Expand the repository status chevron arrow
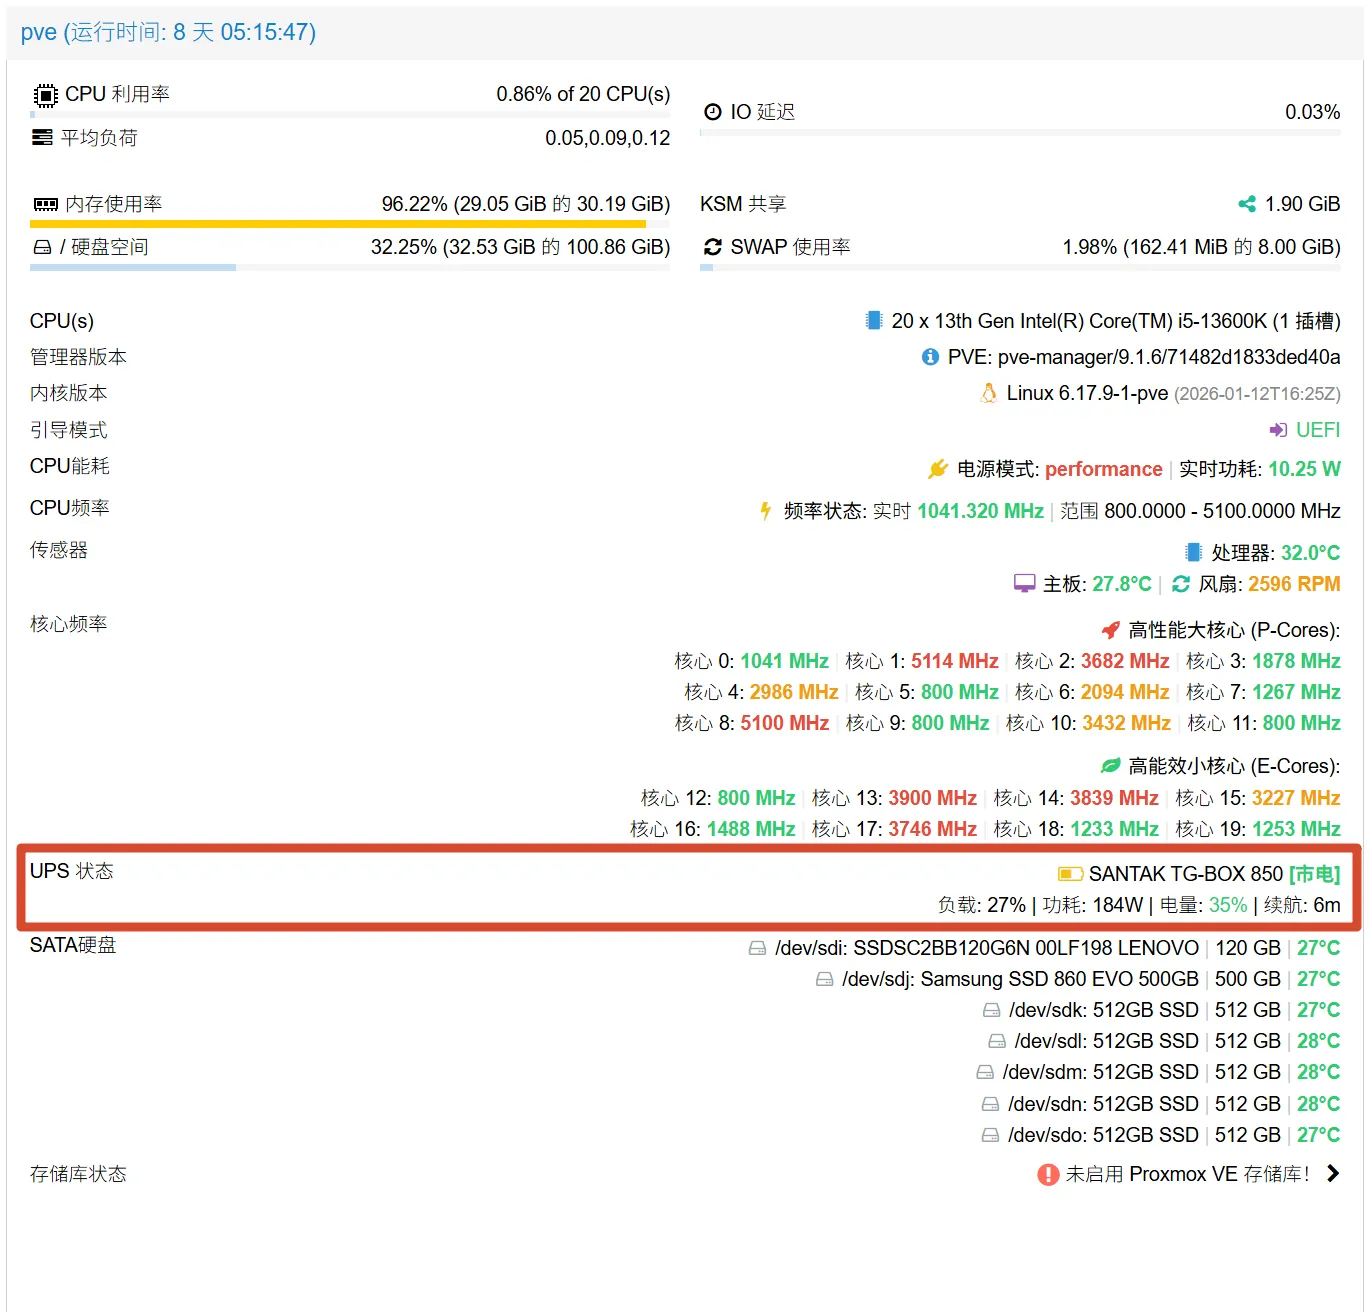The height and width of the screenshot is (1312, 1372). coord(1332,1174)
